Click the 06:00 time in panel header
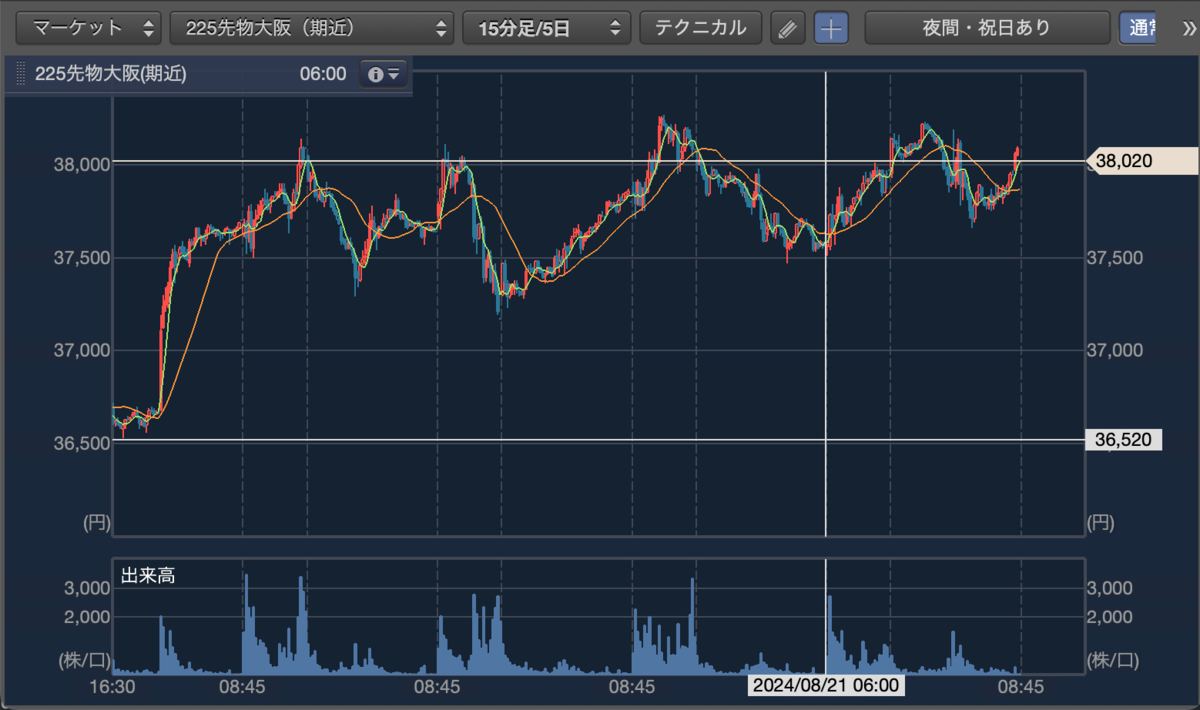 click(323, 74)
